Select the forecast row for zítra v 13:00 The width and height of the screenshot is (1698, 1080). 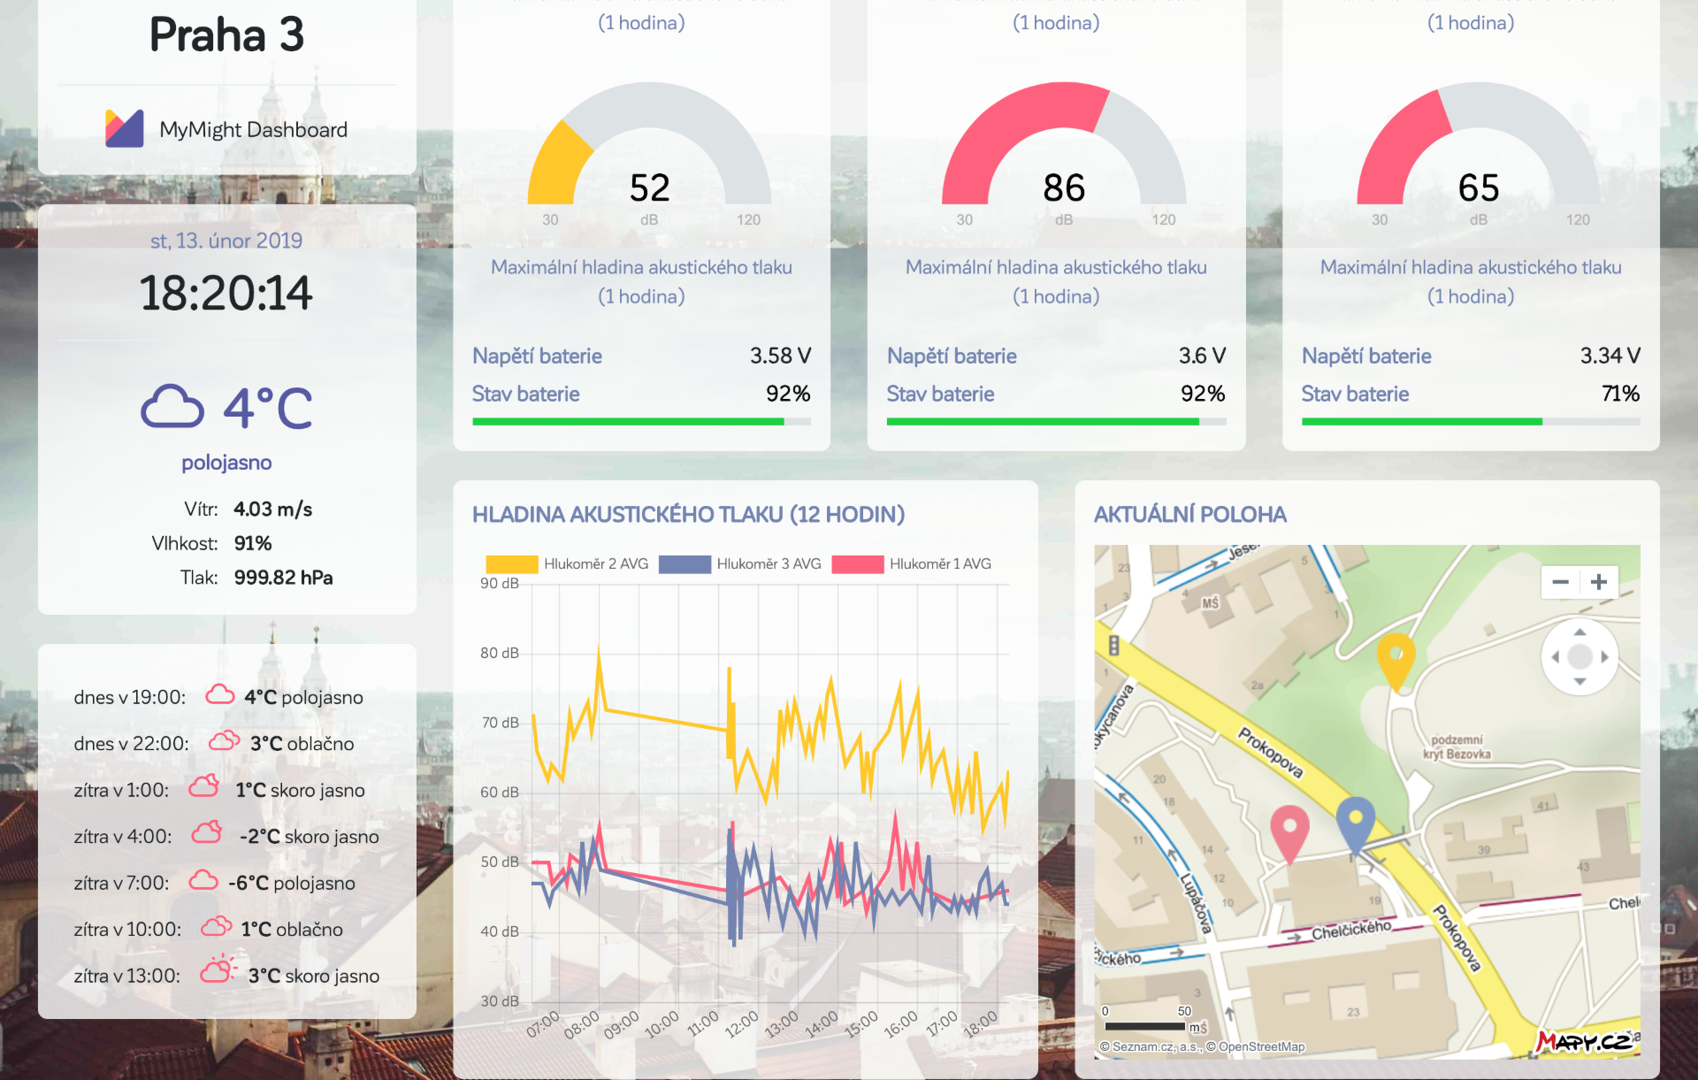pos(227,975)
